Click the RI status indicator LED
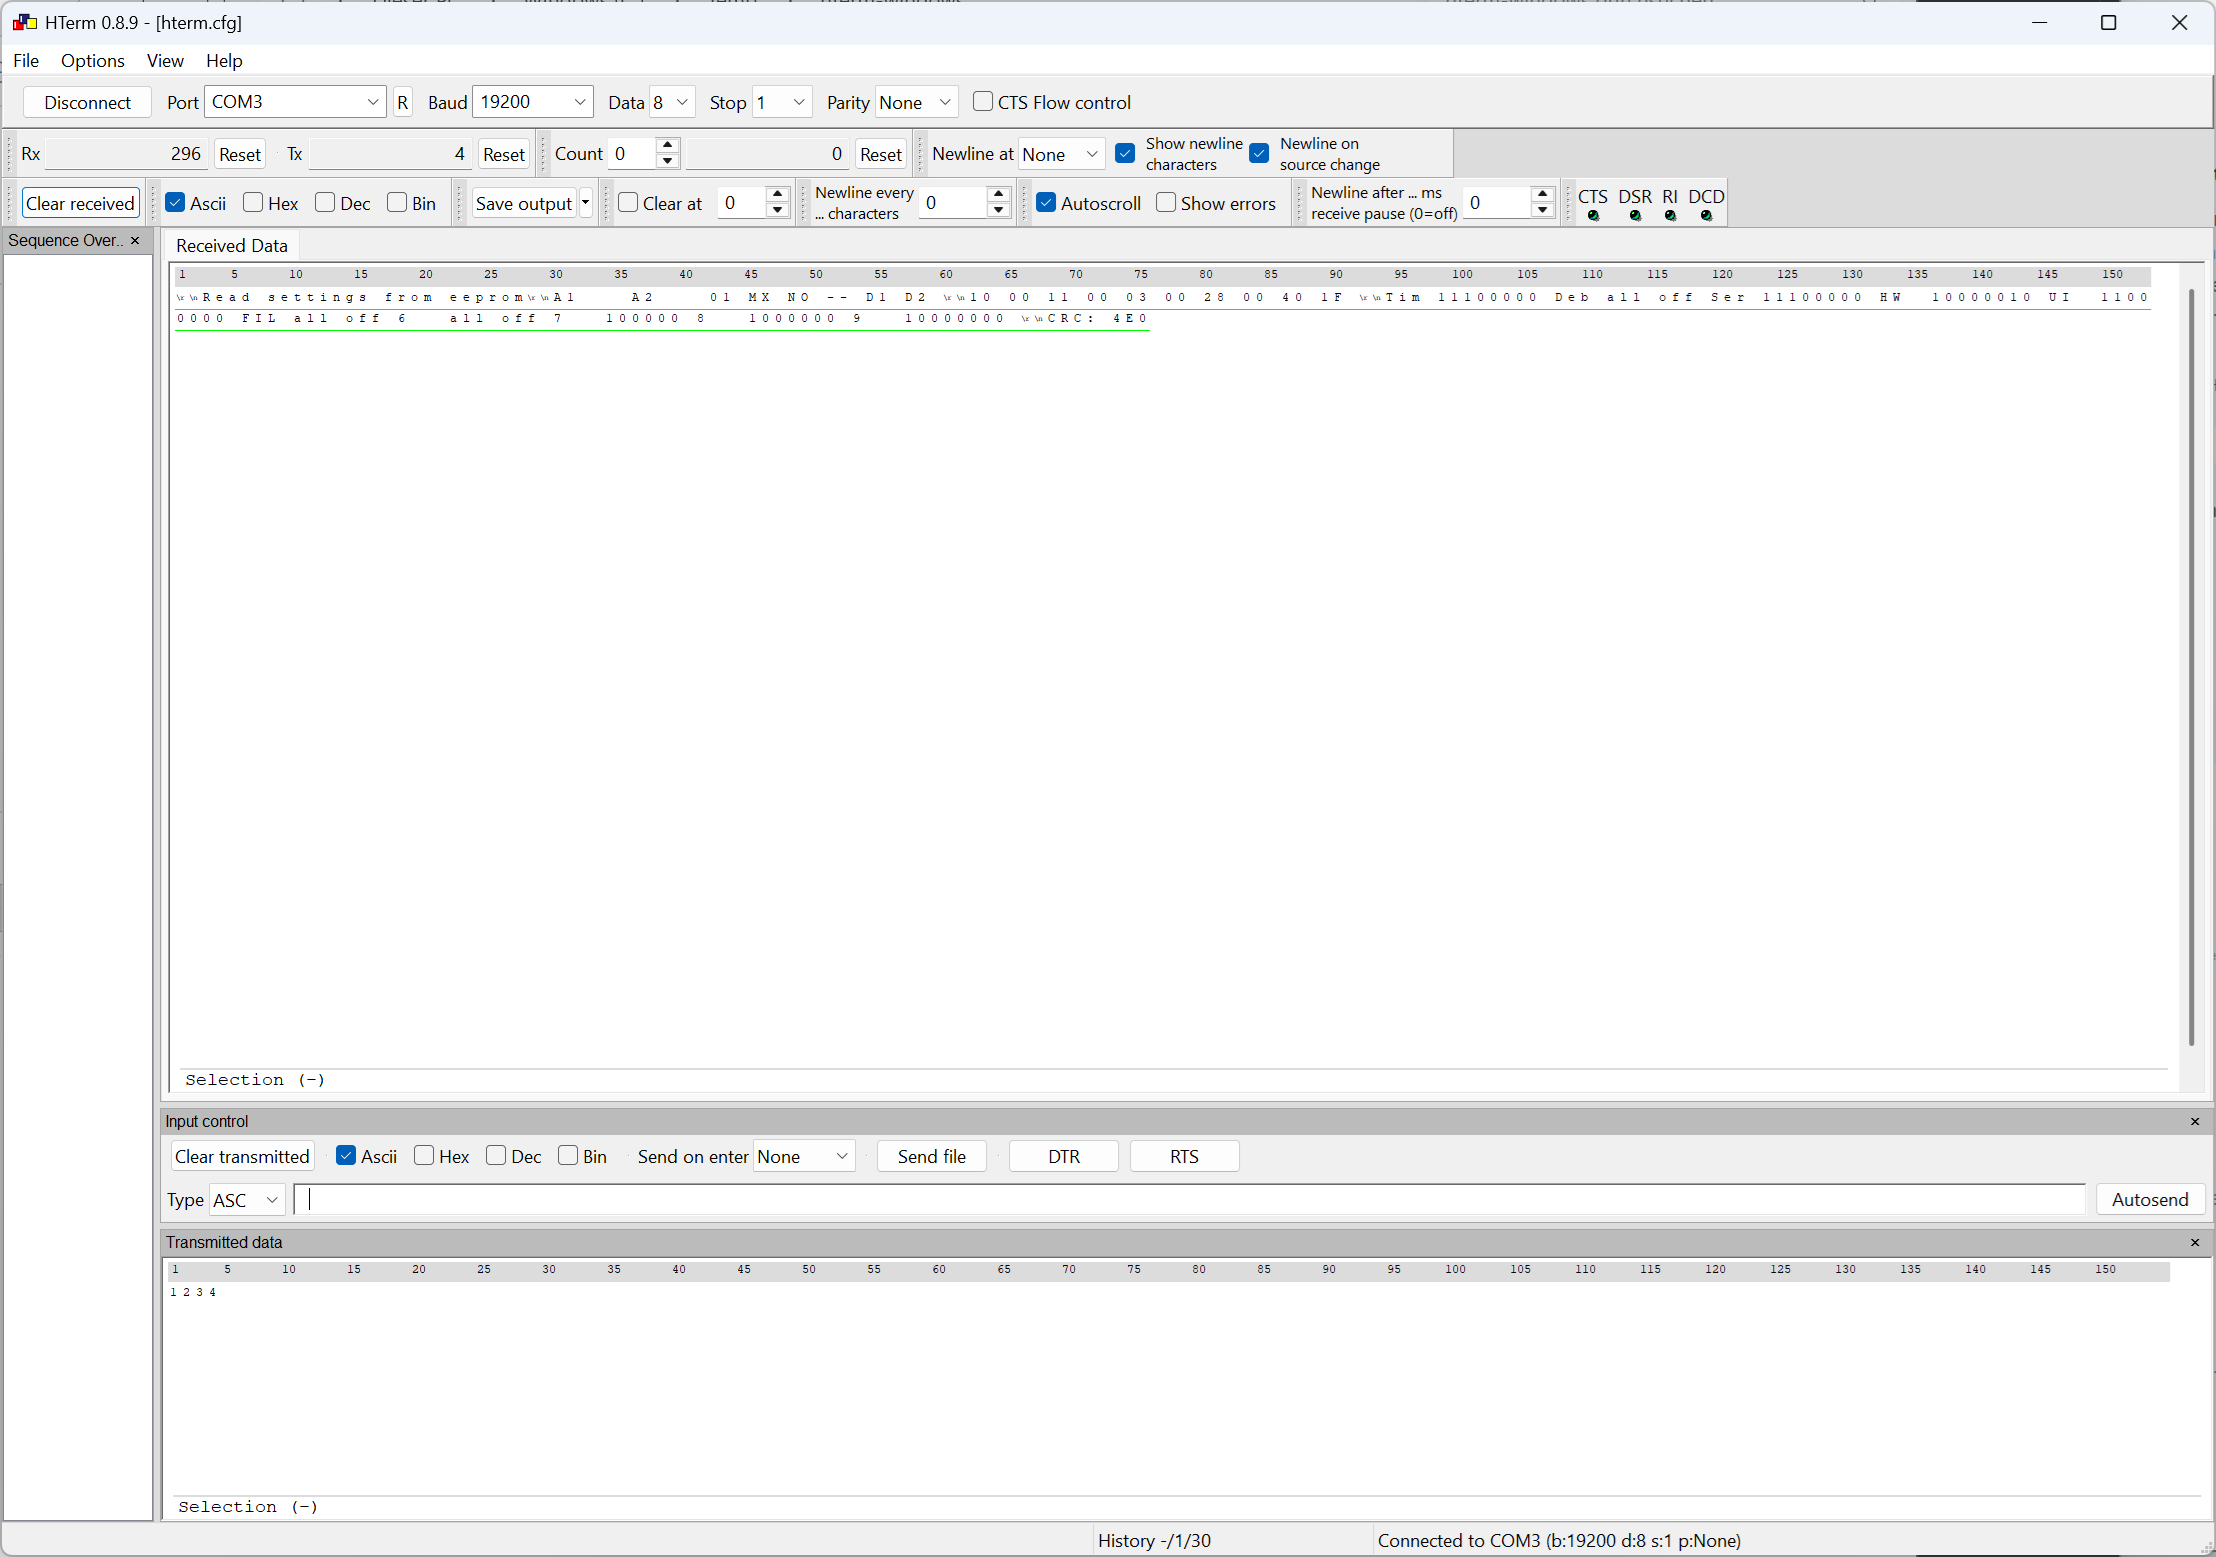Screen dimensions: 2216x1557 [x=1670, y=216]
